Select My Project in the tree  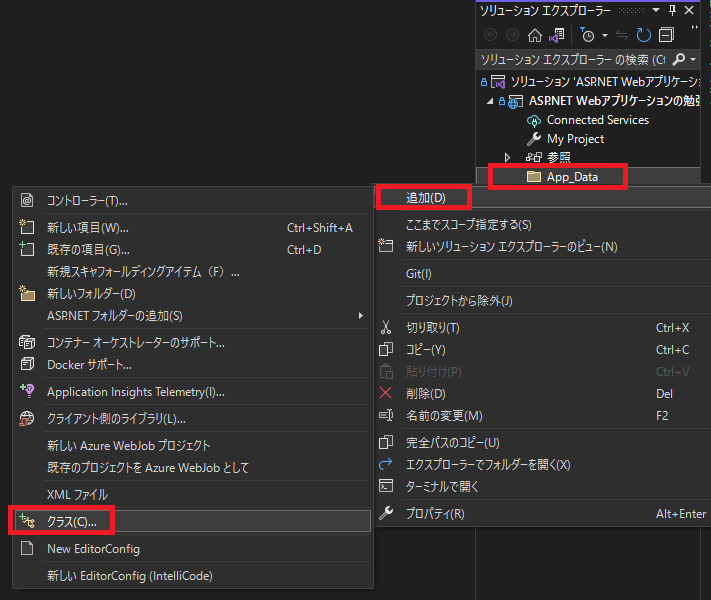575,139
